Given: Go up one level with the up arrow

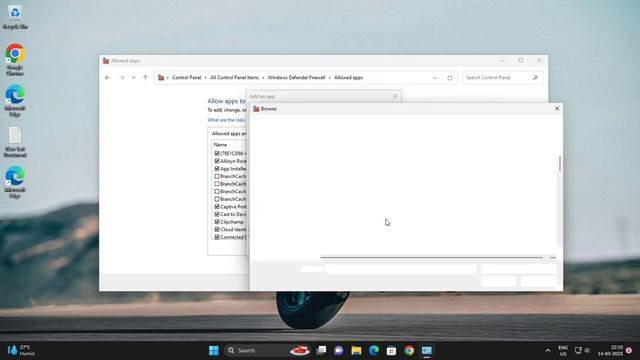Looking at the screenshot, I should point(145,78).
